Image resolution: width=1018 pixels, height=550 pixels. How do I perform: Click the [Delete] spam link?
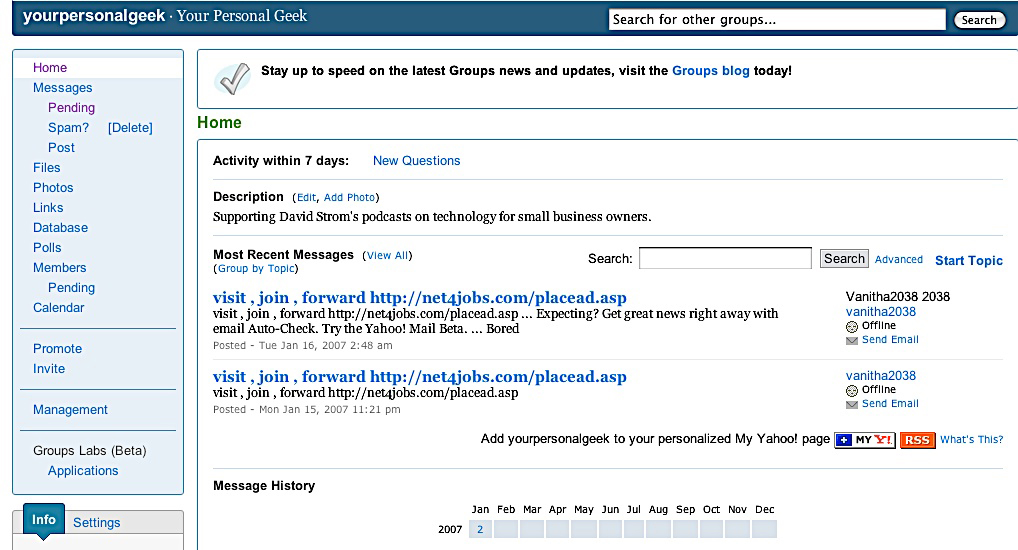point(130,128)
